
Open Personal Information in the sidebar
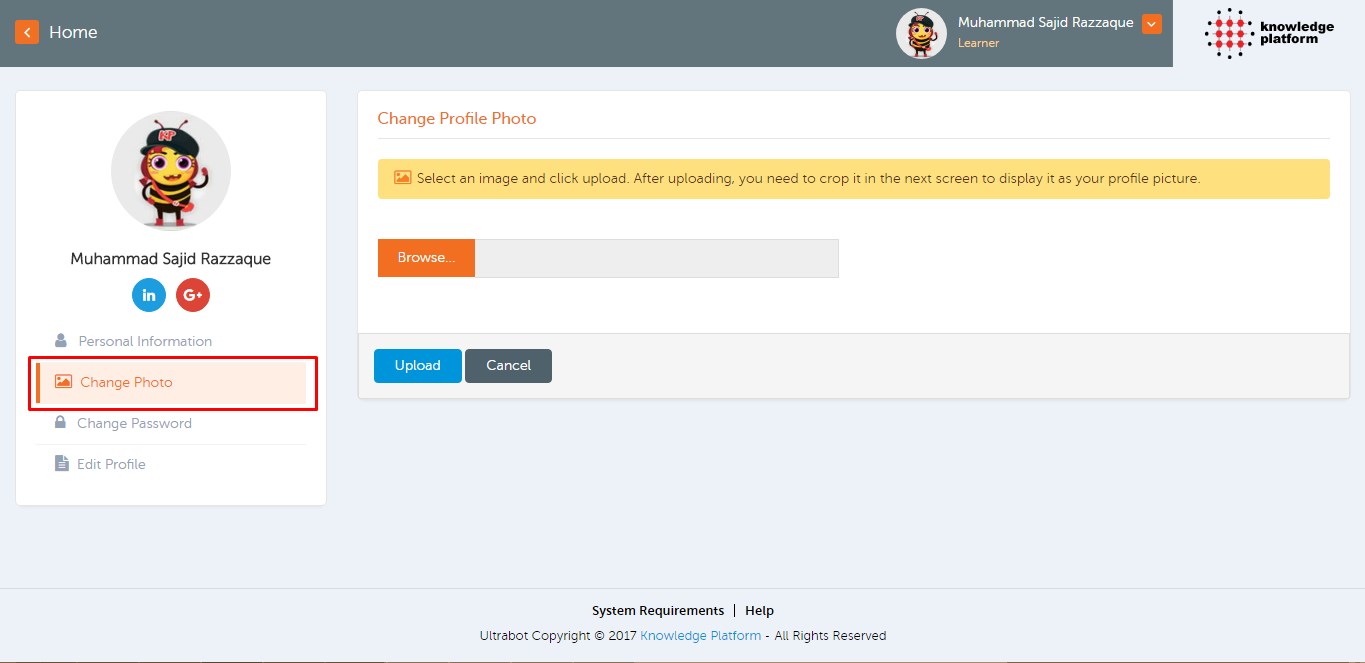point(145,341)
